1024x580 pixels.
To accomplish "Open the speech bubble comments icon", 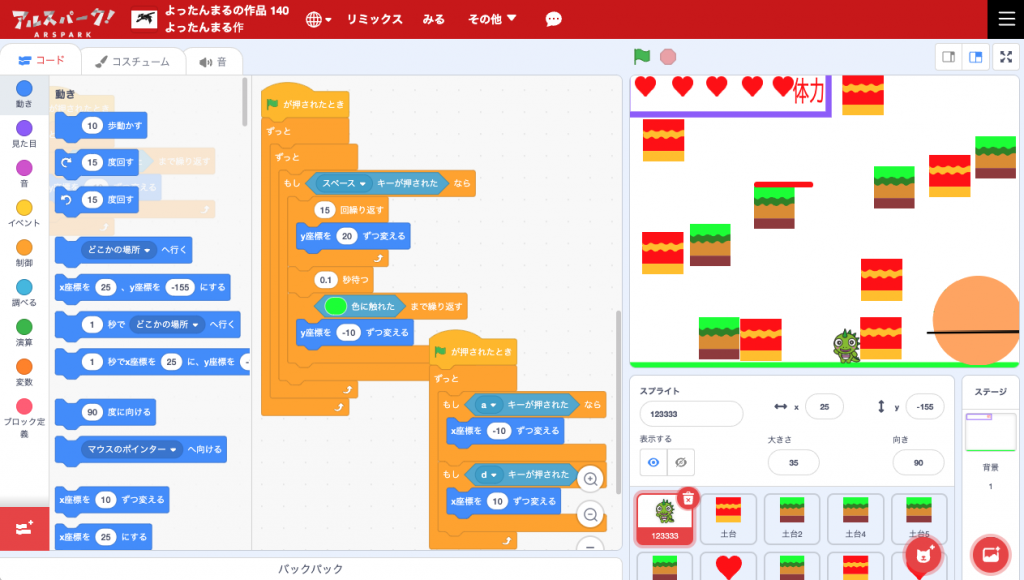I will (x=553, y=20).
